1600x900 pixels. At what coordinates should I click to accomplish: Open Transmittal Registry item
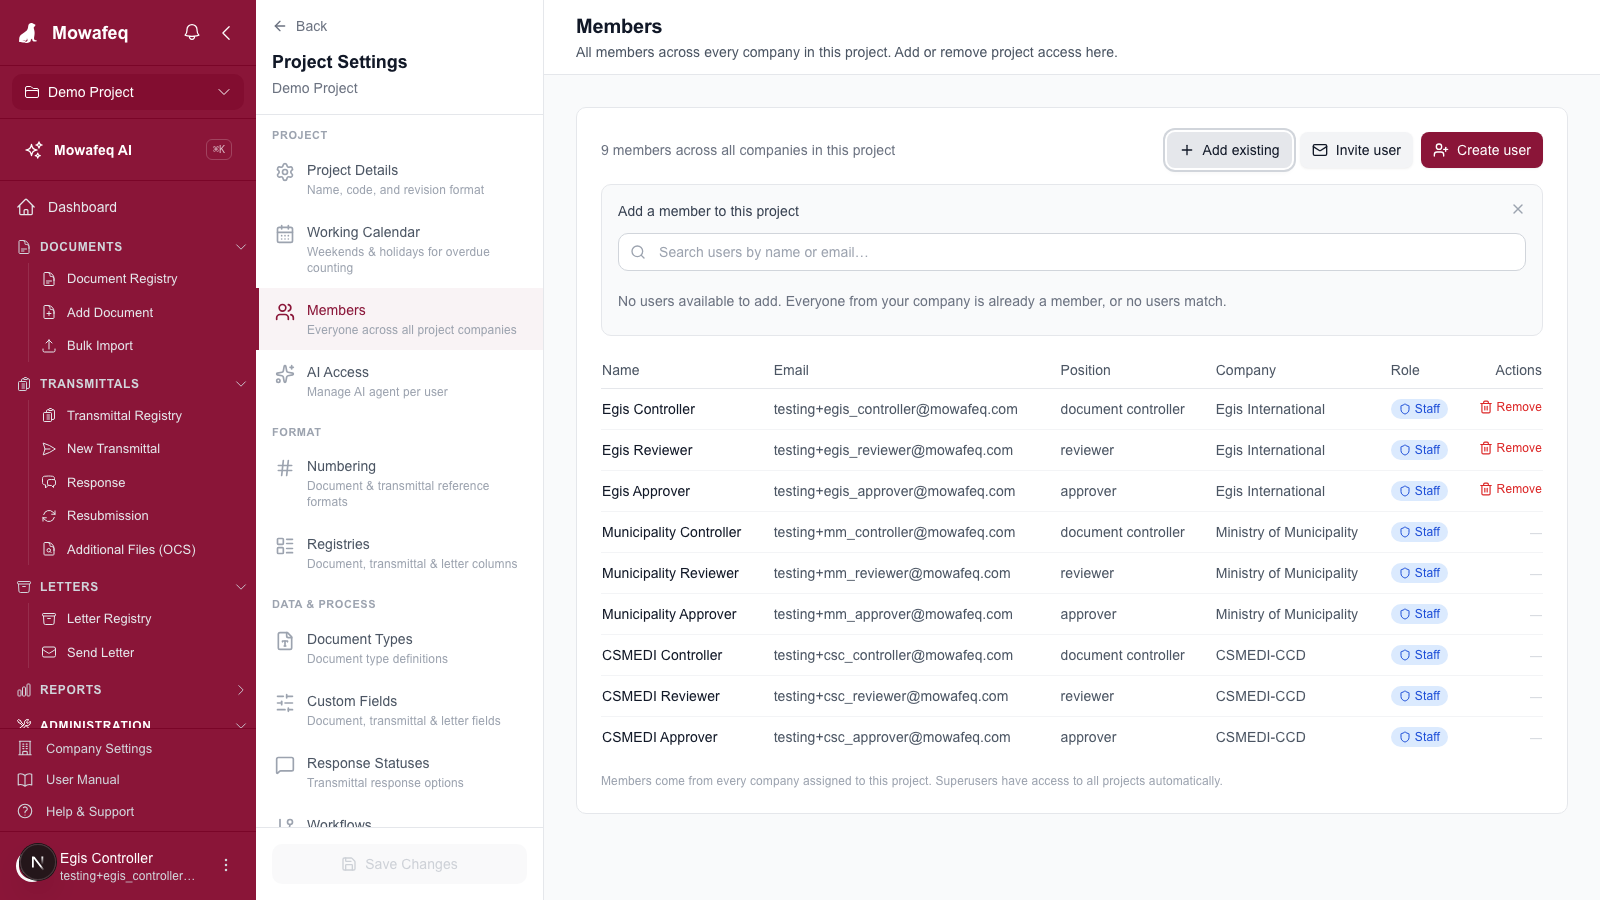[124, 415]
